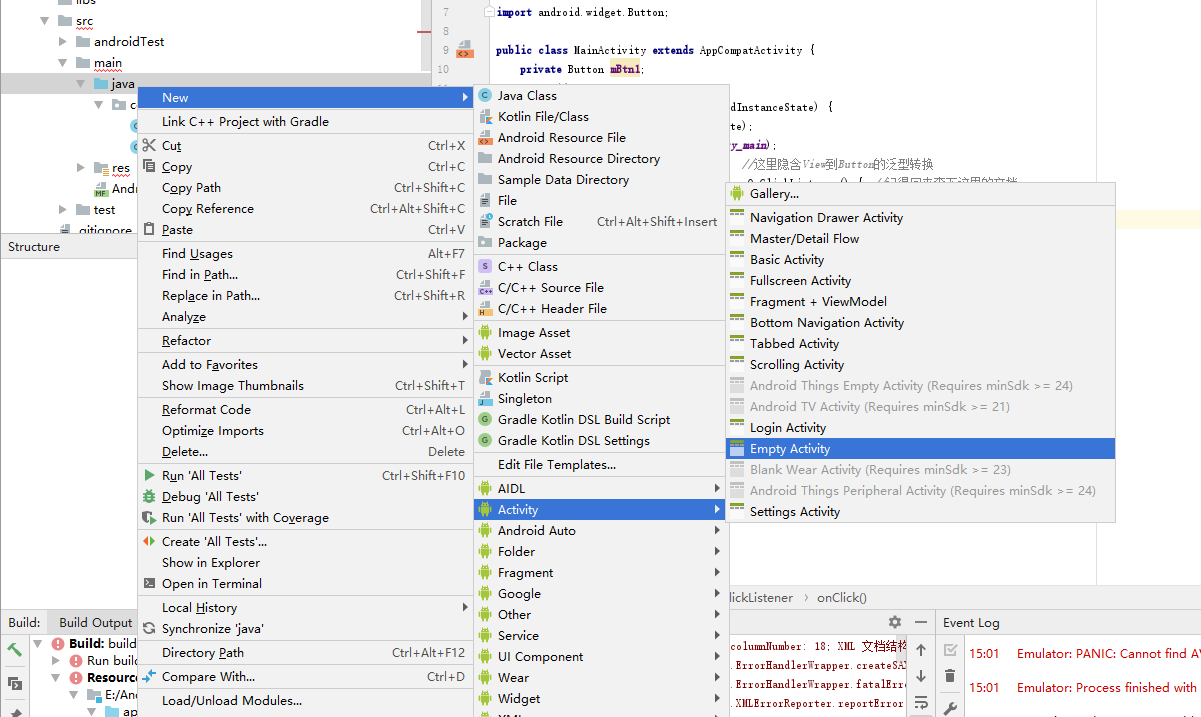1201x717 pixels.
Task: Open Build panel settings gear
Action: (895, 622)
